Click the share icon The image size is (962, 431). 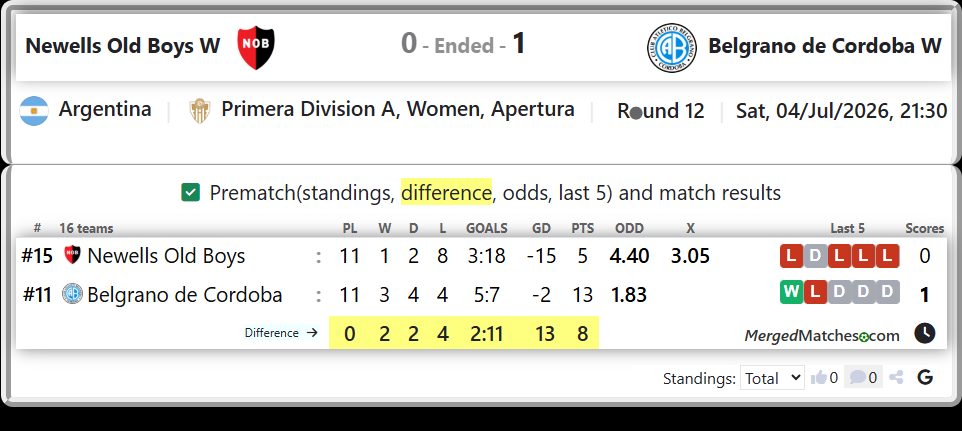tap(896, 378)
